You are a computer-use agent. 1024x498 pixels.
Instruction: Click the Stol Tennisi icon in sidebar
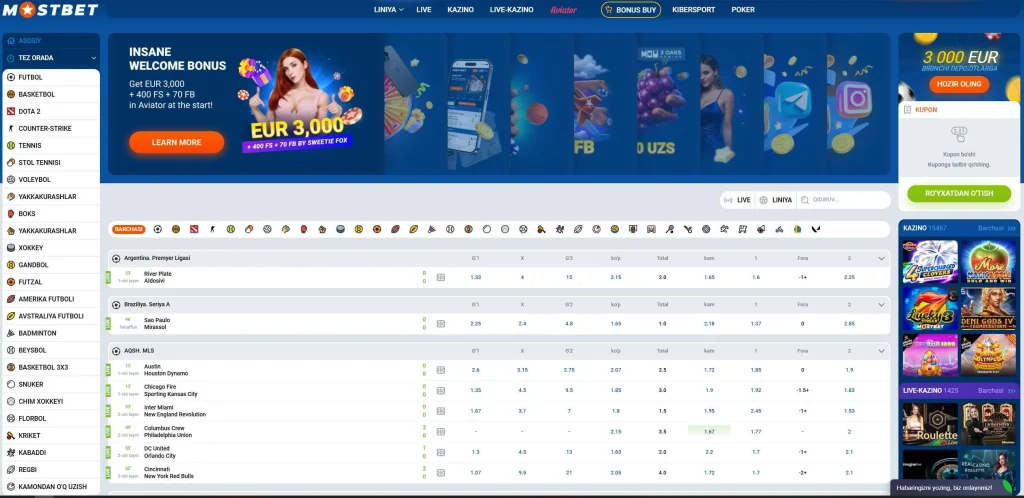coord(11,163)
